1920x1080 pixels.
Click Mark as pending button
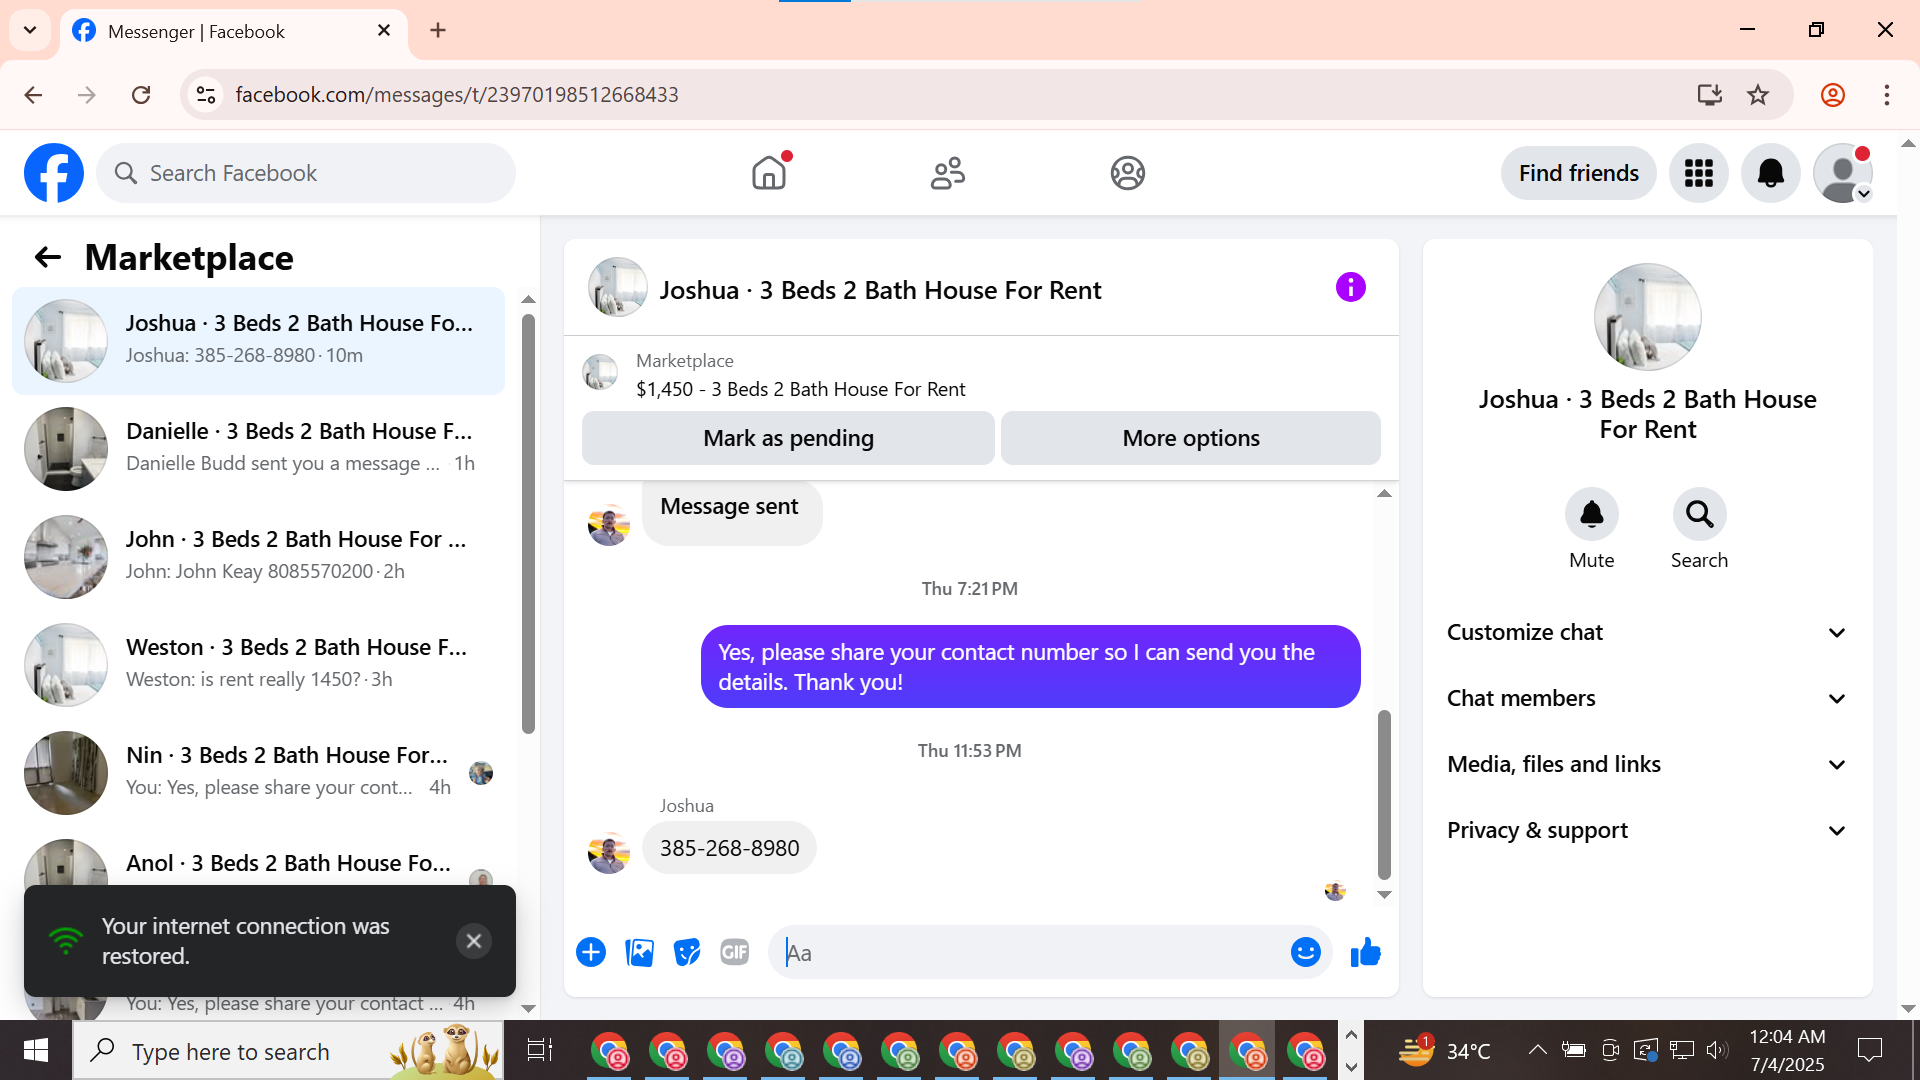click(x=788, y=438)
